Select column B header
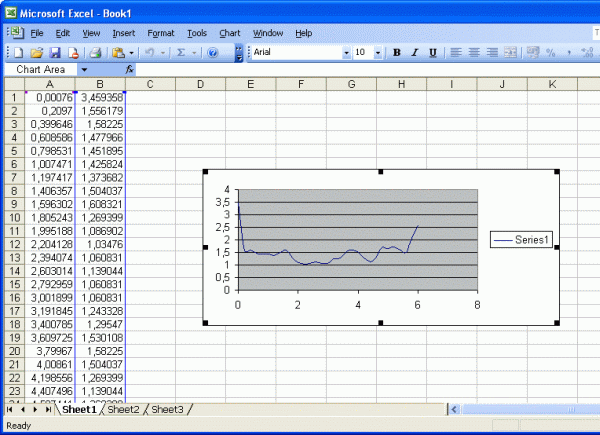The height and width of the screenshot is (435, 600). click(100, 84)
